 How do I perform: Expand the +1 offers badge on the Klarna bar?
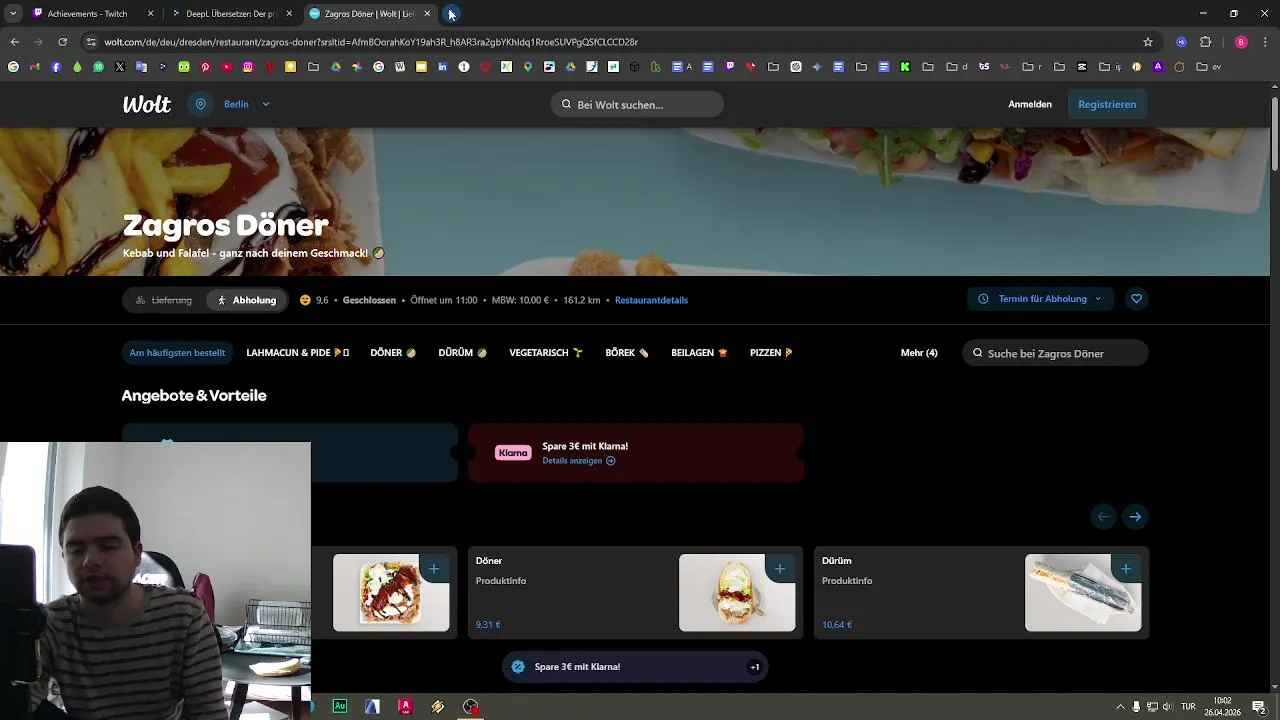(755, 667)
